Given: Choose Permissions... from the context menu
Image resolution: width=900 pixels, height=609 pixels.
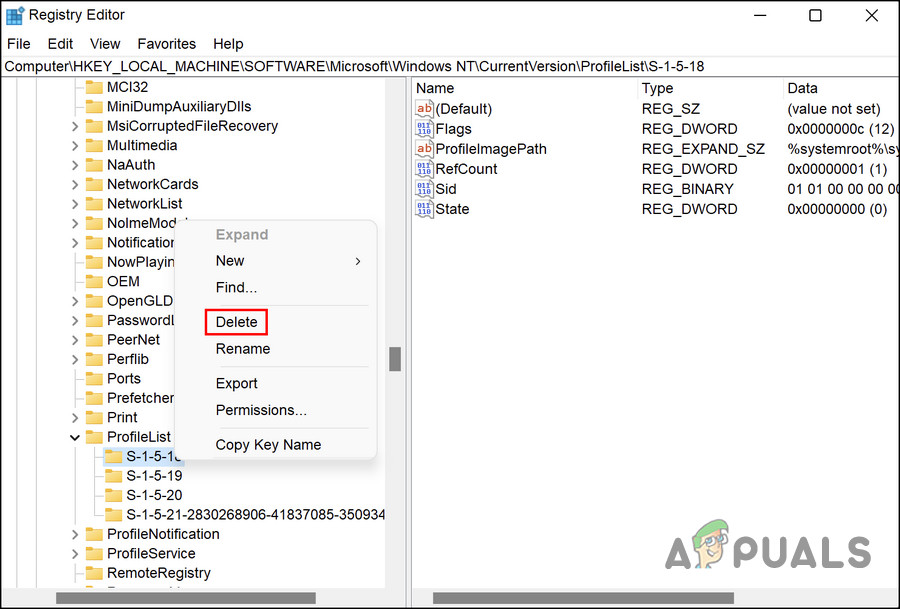Looking at the screenshot, I should click(x=261, y=410).
